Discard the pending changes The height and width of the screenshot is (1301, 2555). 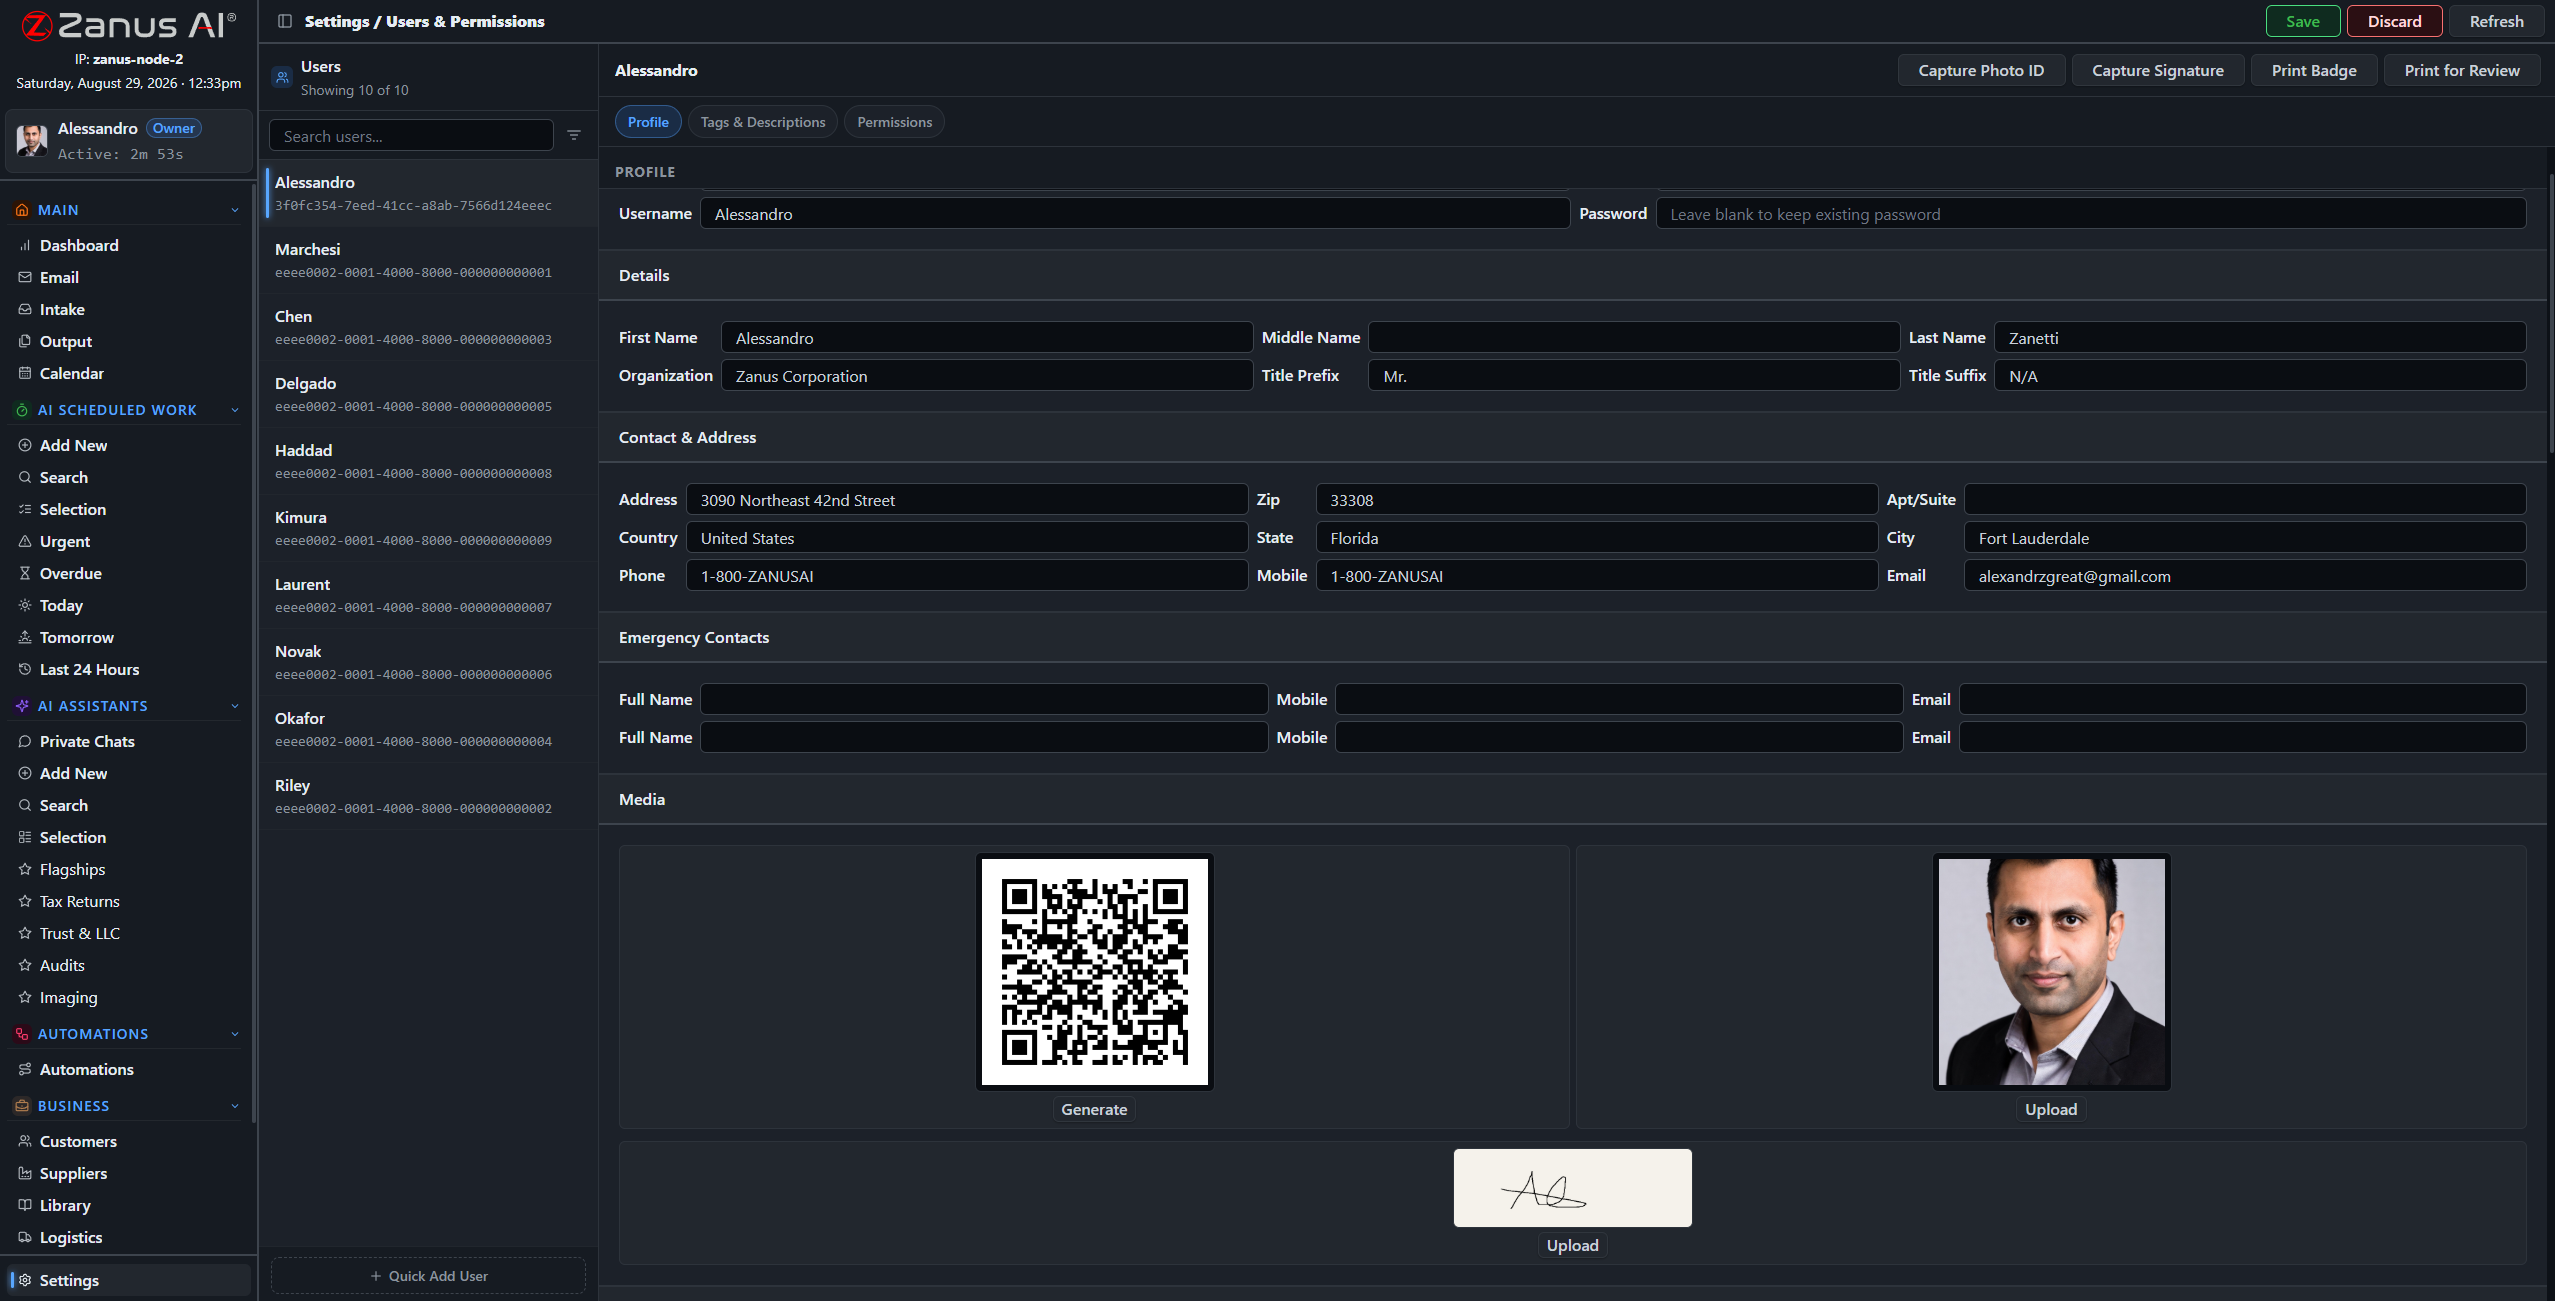point(2394,21)
